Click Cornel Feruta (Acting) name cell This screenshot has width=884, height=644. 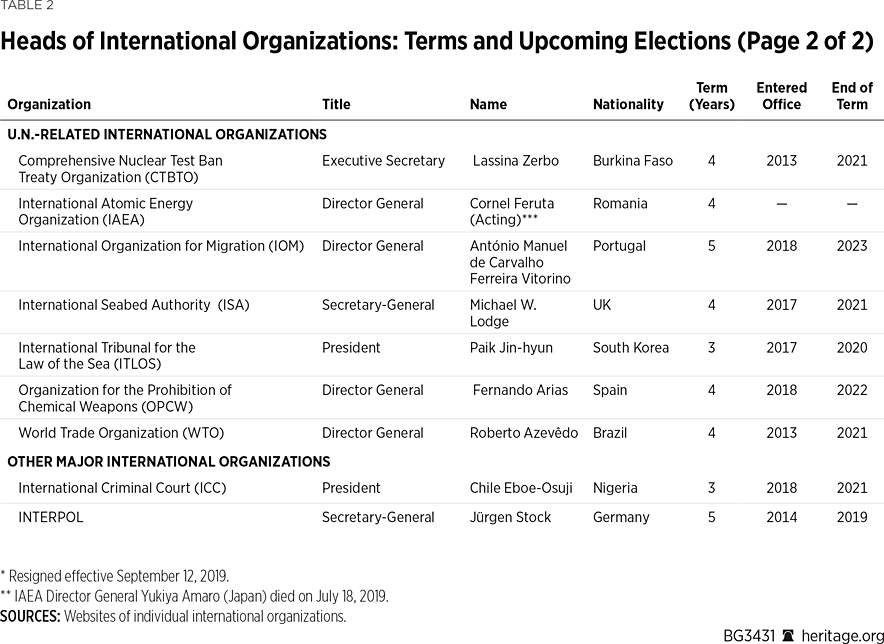pyautogui.click(x=512, y=211)
